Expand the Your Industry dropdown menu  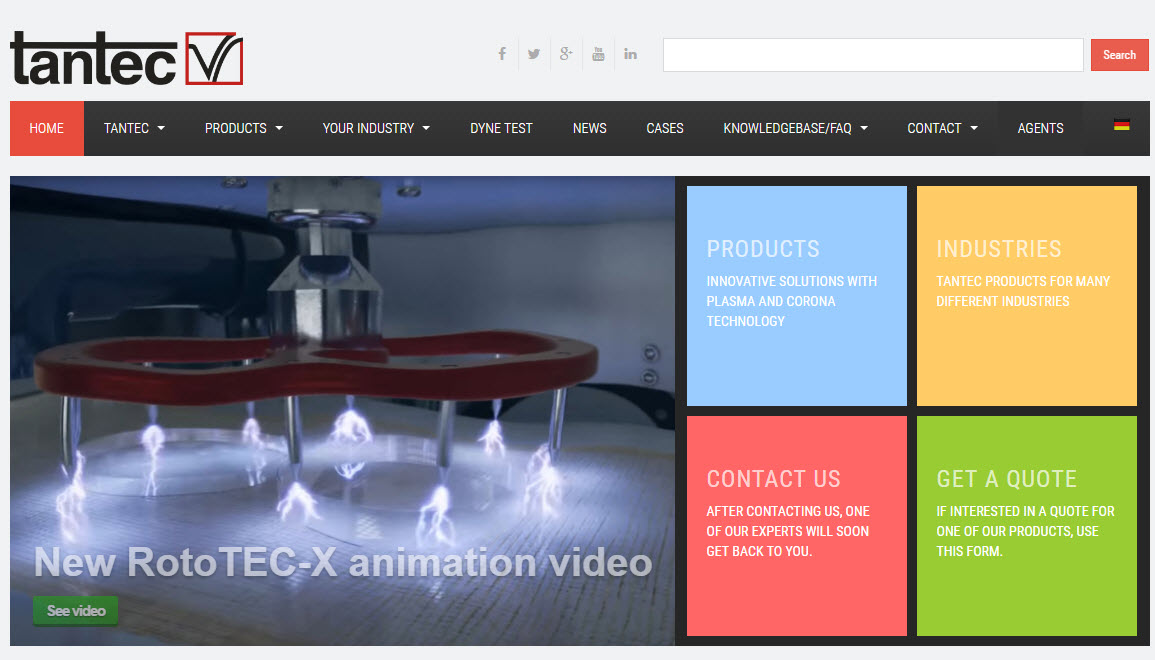(x=376, y=128)
